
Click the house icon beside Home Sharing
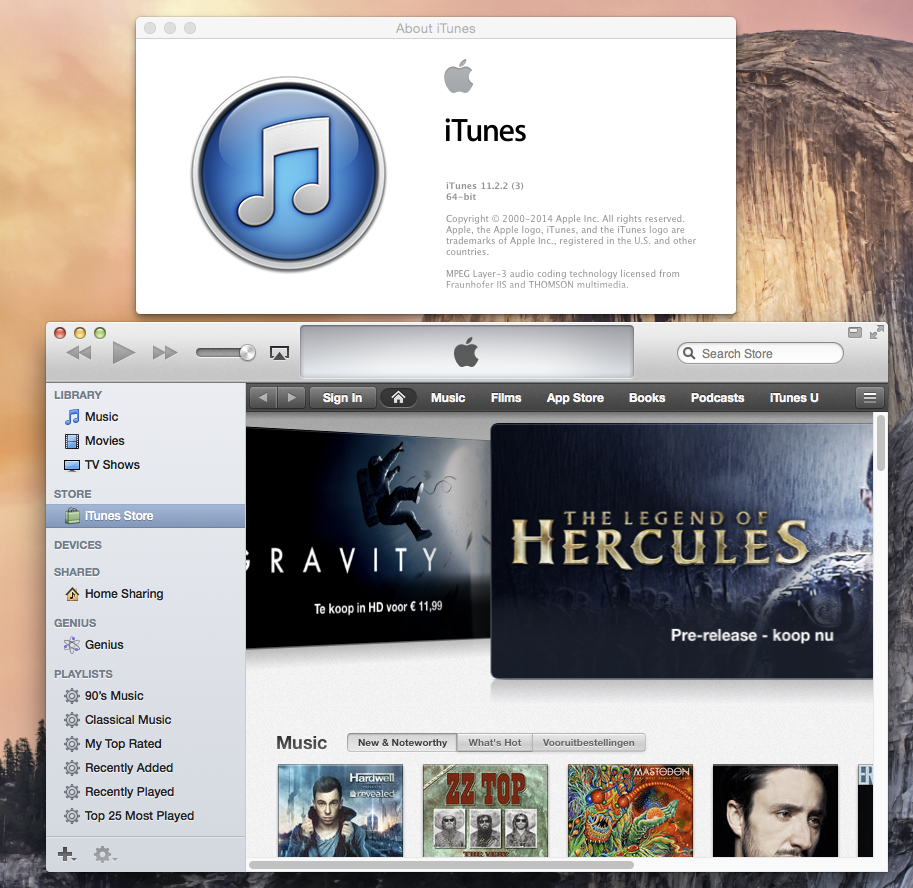pyautogui.click(x=72, y=594)
